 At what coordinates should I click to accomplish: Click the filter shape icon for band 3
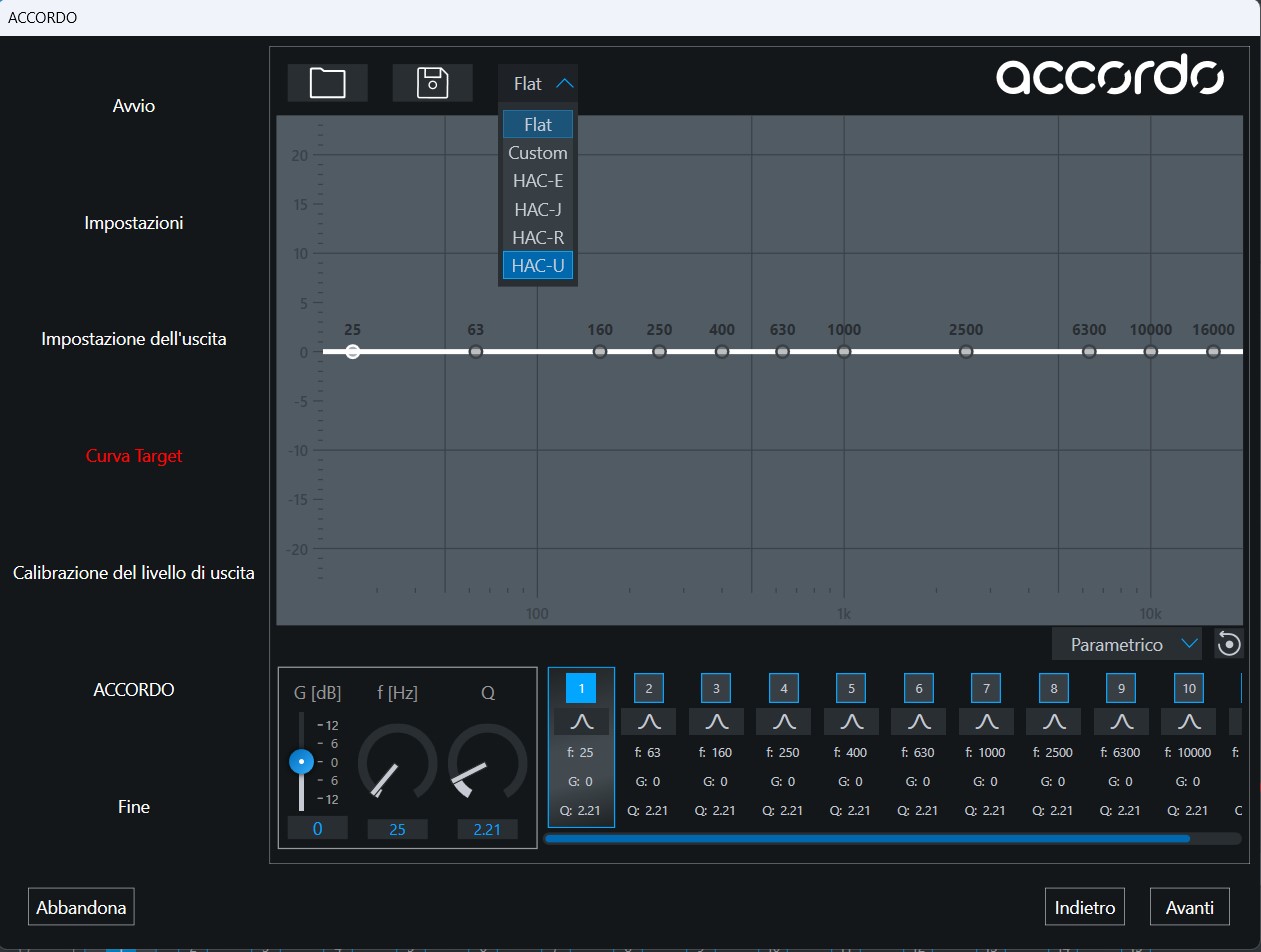[716, 721]
